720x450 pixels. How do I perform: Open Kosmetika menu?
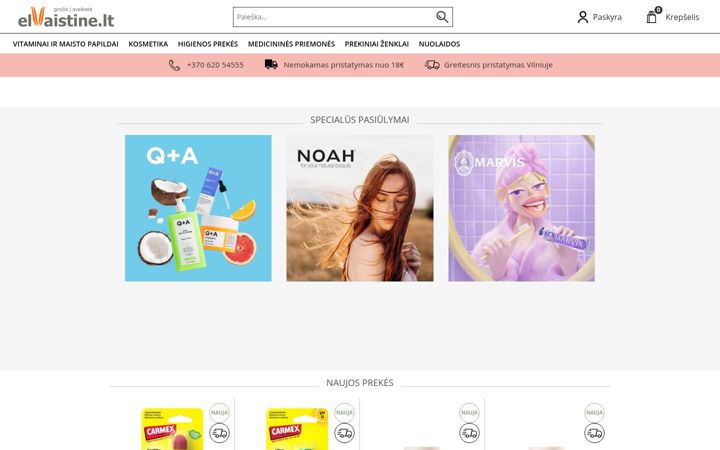pos(148,44)
